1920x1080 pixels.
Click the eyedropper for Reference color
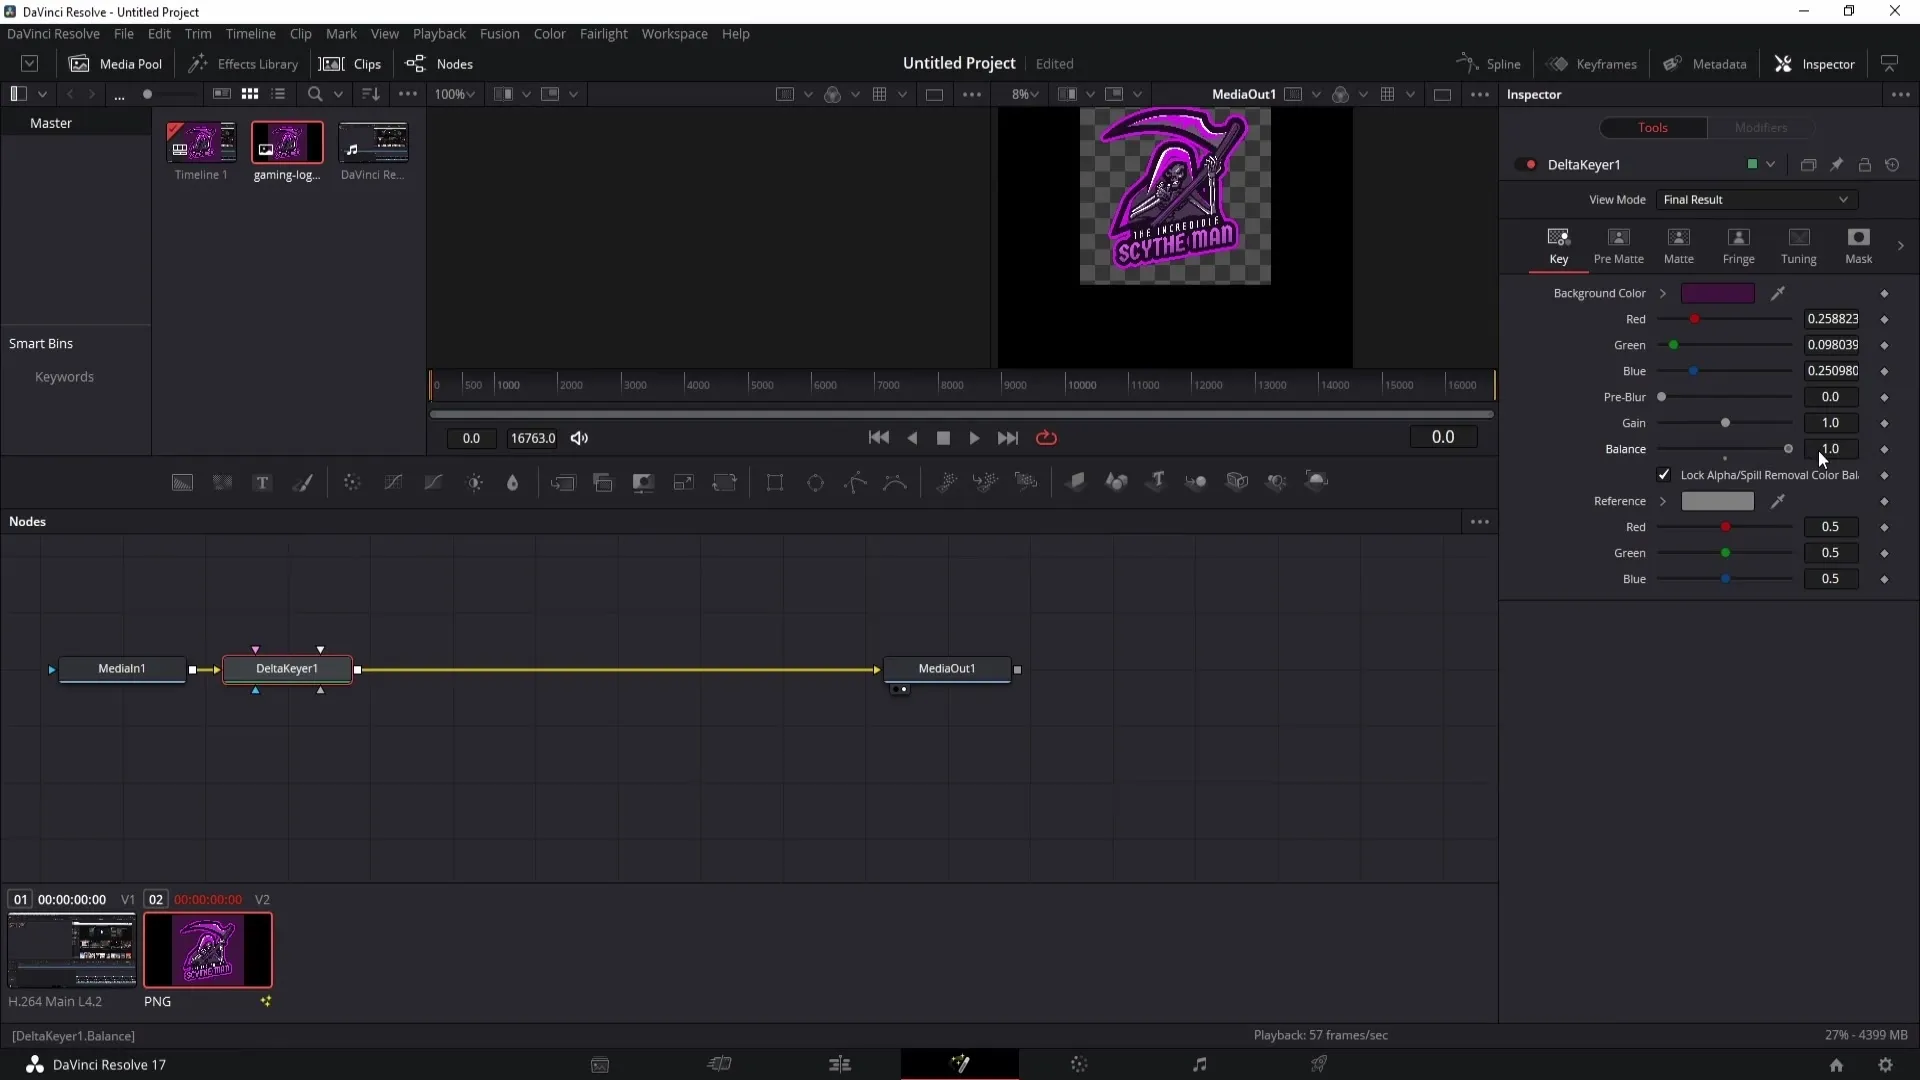tap(1778, 501)
